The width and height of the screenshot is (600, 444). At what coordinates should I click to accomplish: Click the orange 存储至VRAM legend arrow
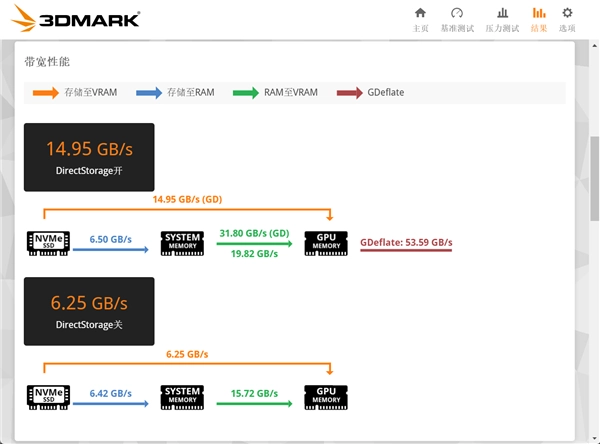(x=47, y=93)
